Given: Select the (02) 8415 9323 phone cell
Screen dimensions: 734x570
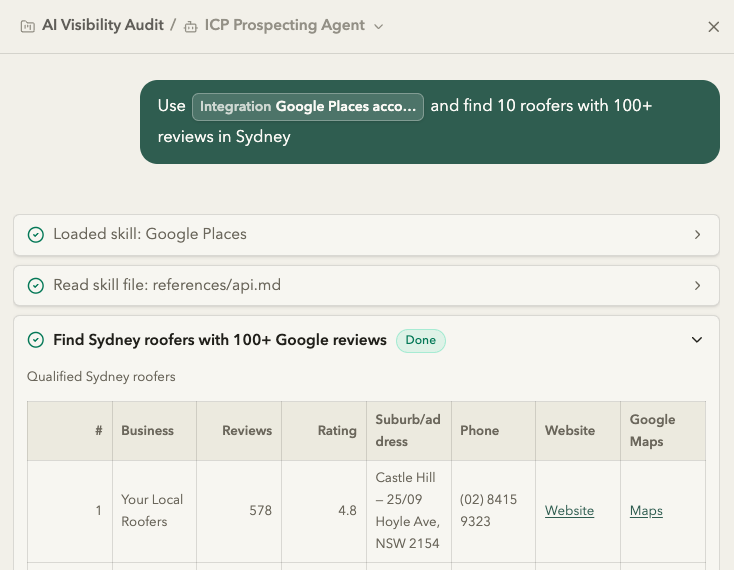Looking at the screenshot, I should pos(493,511).
